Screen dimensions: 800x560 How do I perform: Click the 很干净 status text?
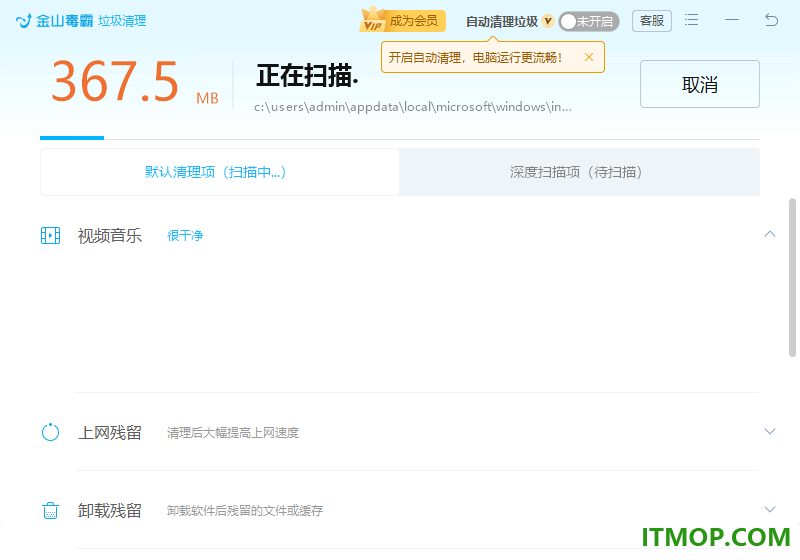185,236
